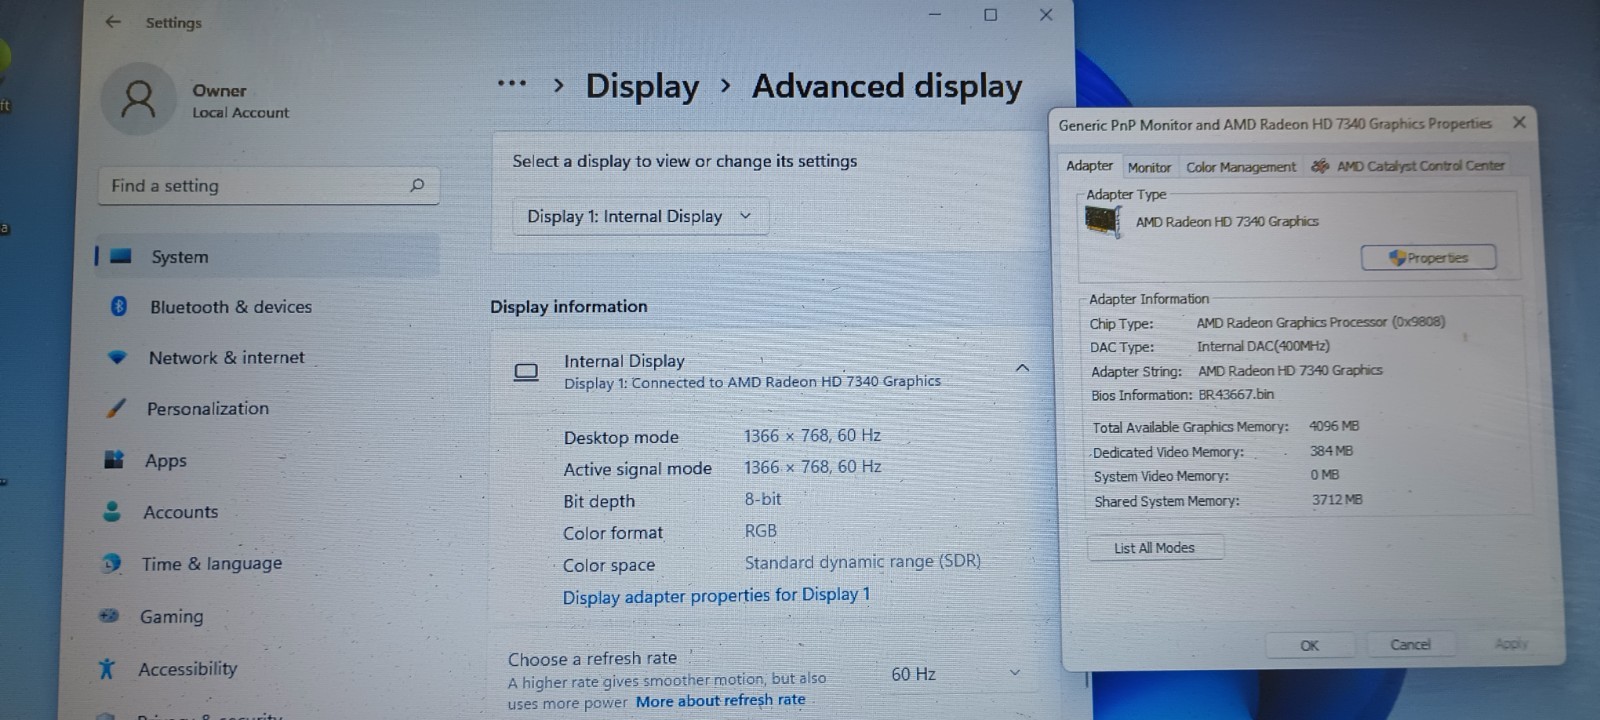Go to Time & language settings
The height and width of the screenshot is (720, 1600).
pyautogui.click(x=212, y=564)
